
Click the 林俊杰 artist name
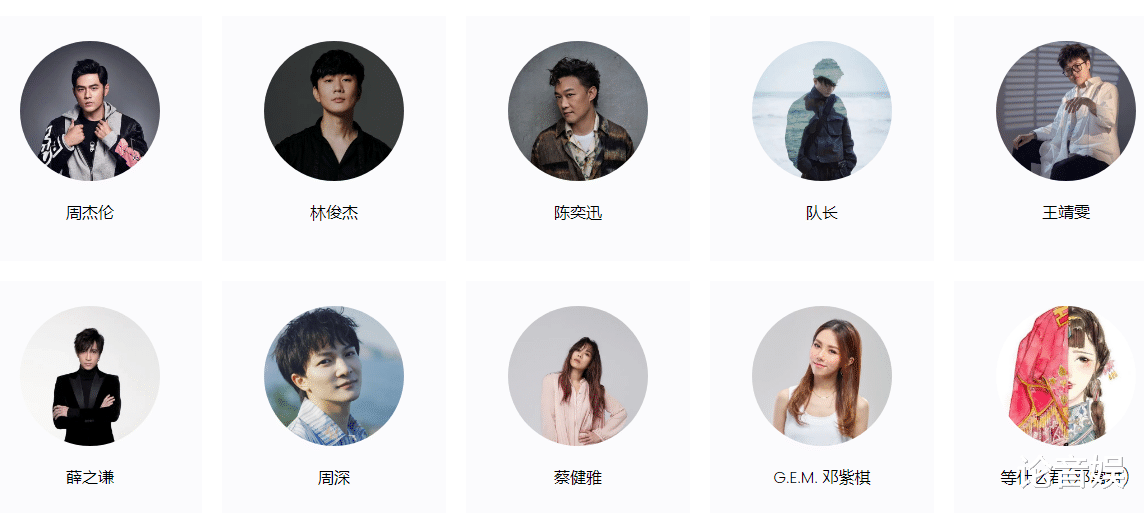pos(334,213)
